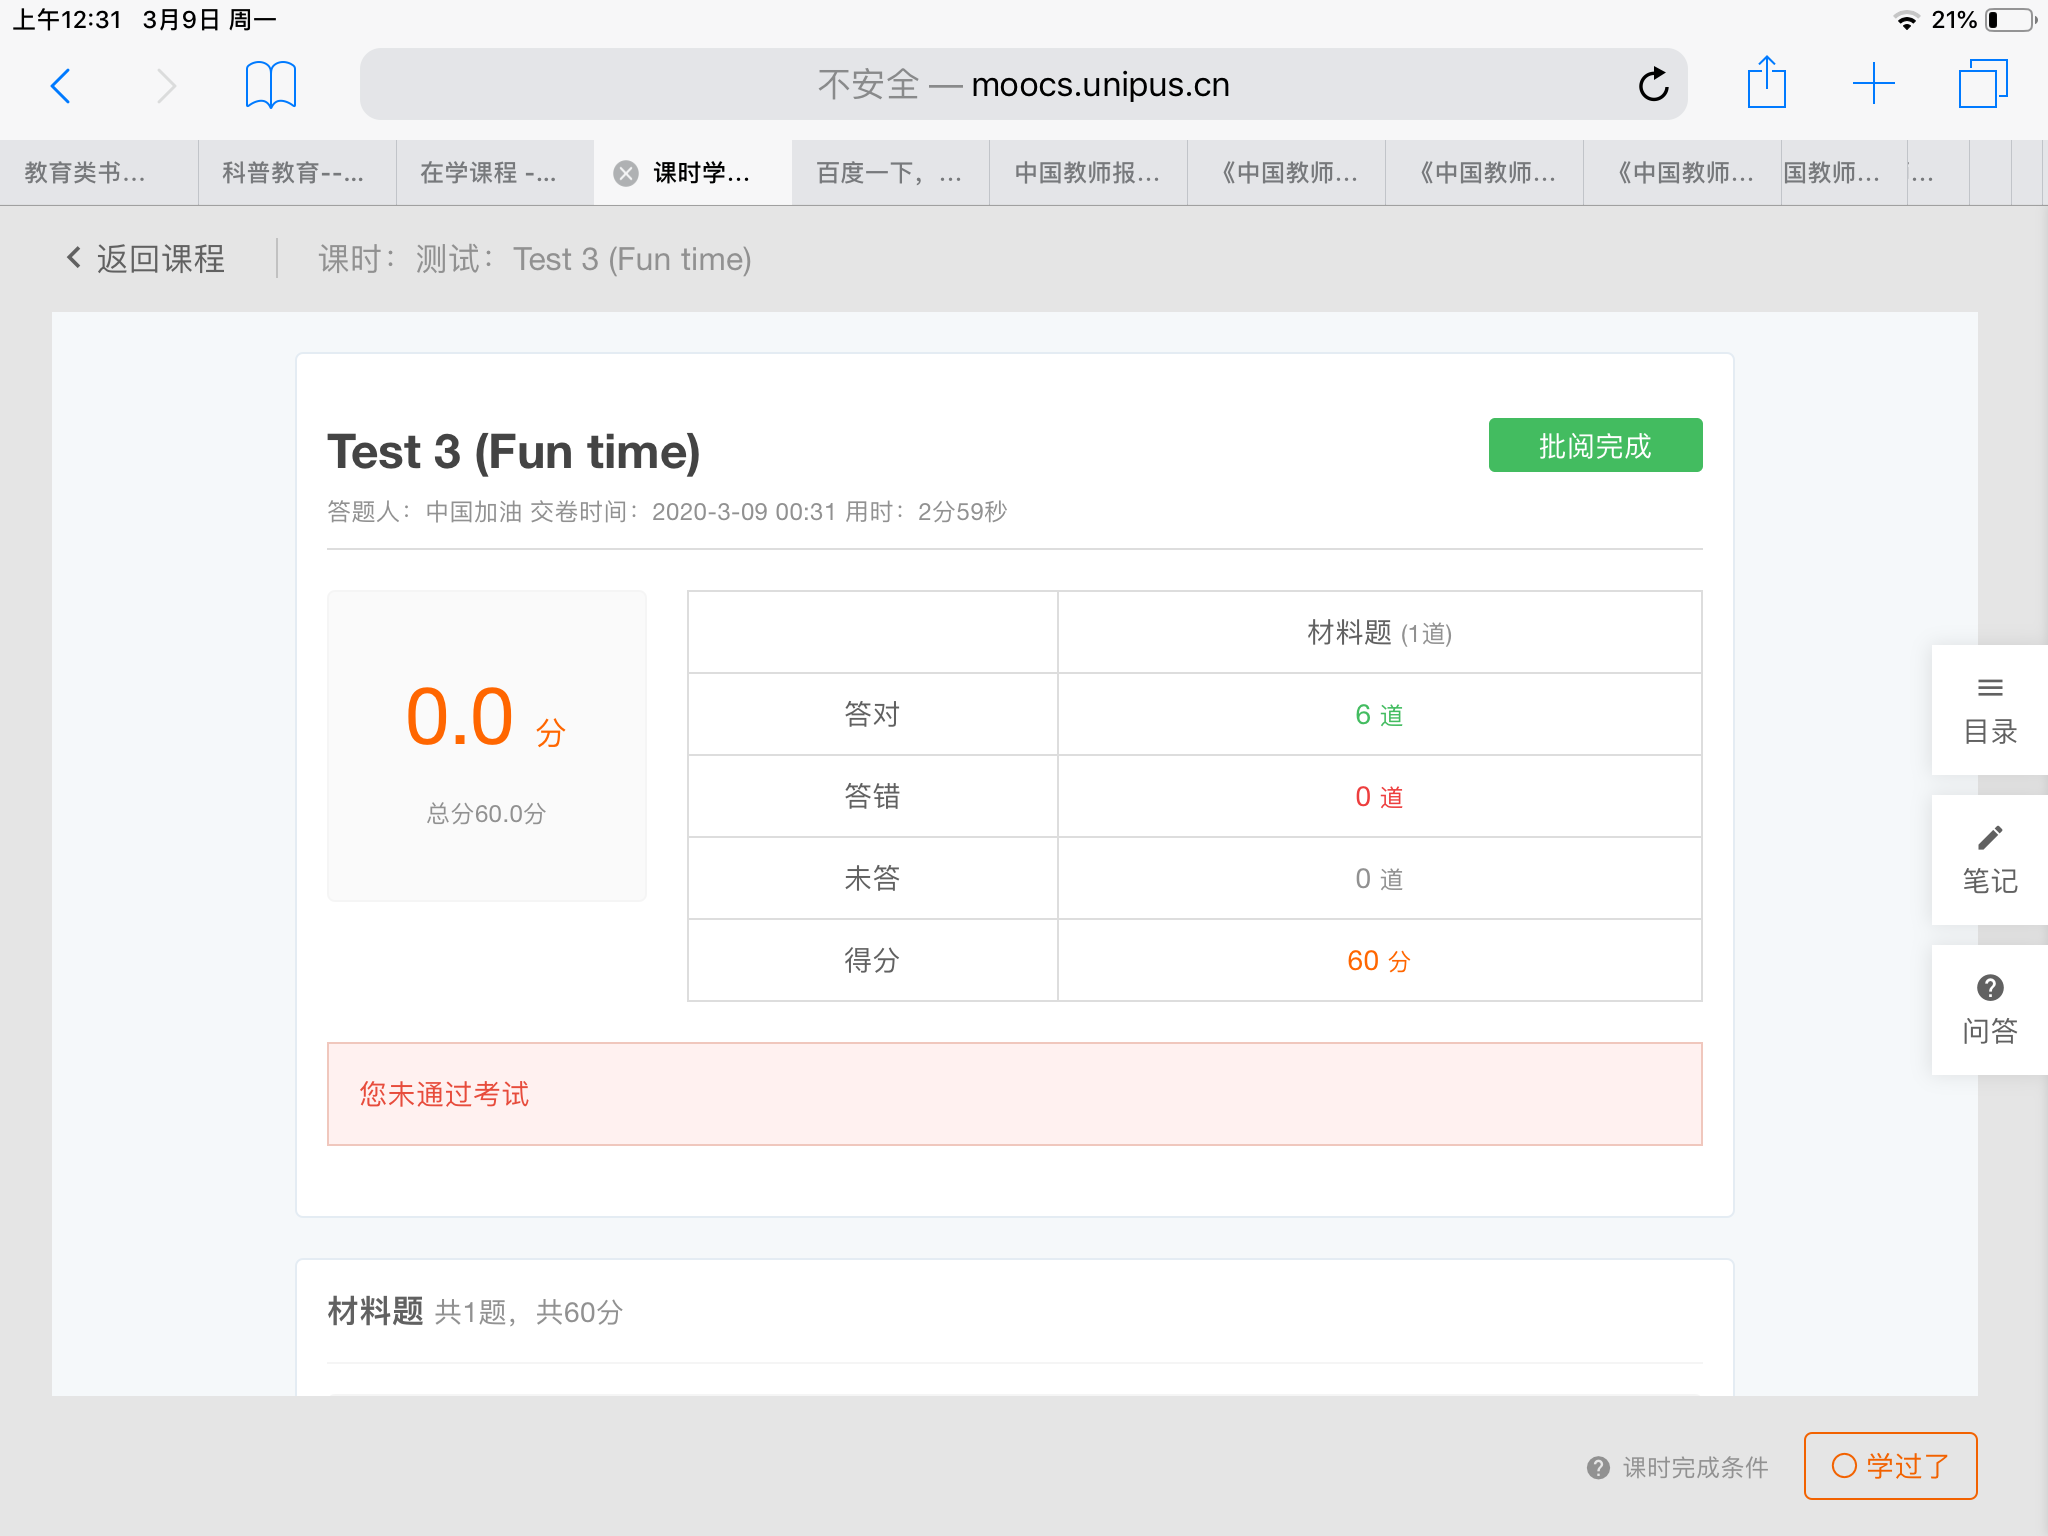Open the 问答 Q&A panel
The image size is (2048, 1536).
tap(1989, 1010)
